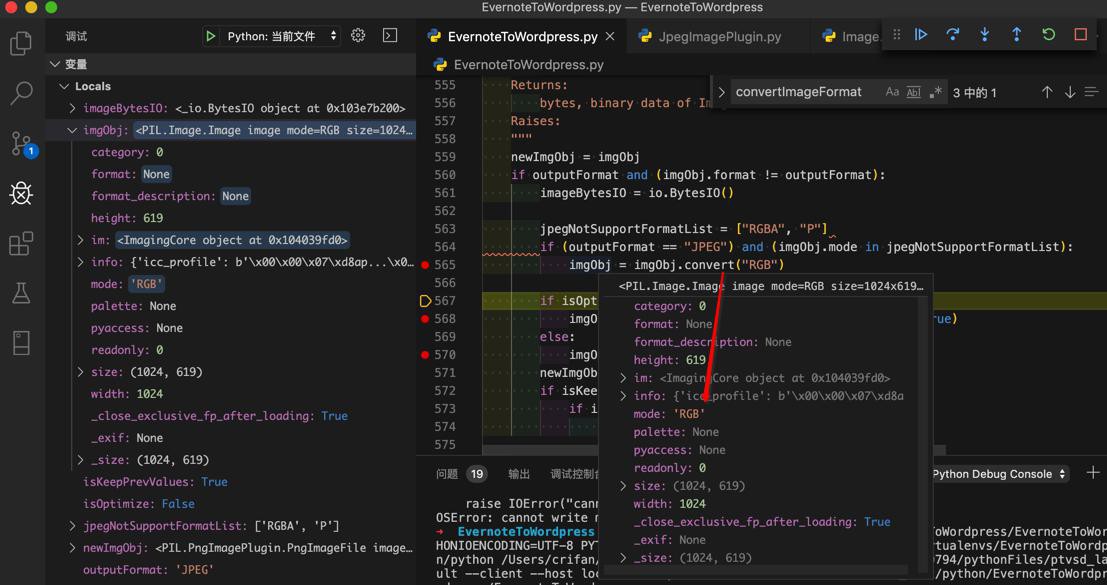
Task: Expand replace toggle in find widget
Action: [721, 92]
